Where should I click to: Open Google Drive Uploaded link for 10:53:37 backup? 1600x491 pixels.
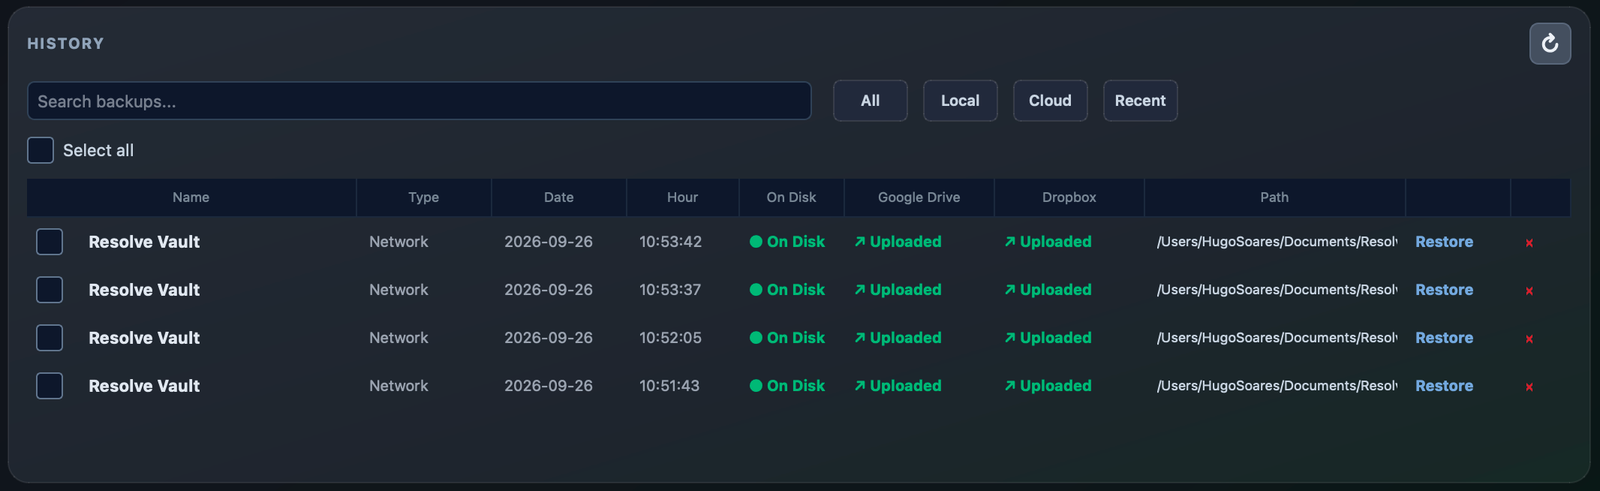898,290
